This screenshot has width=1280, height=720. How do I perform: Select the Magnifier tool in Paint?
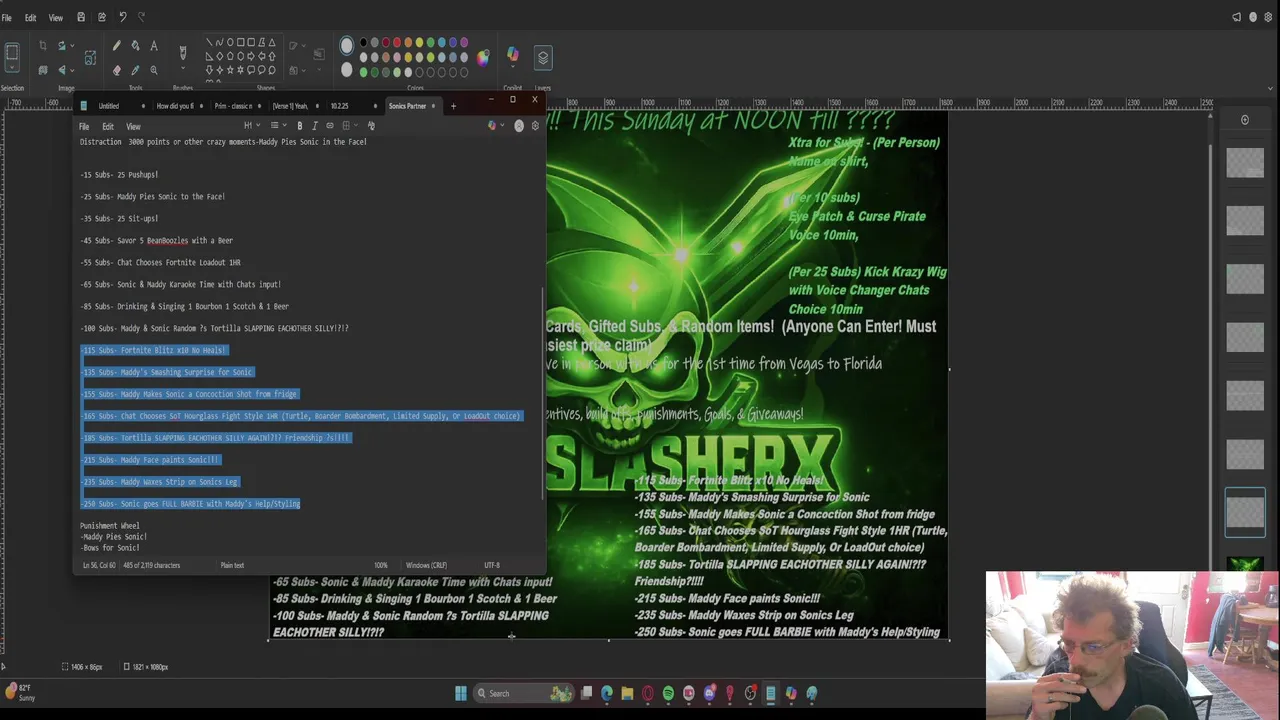tap(154, 70)
